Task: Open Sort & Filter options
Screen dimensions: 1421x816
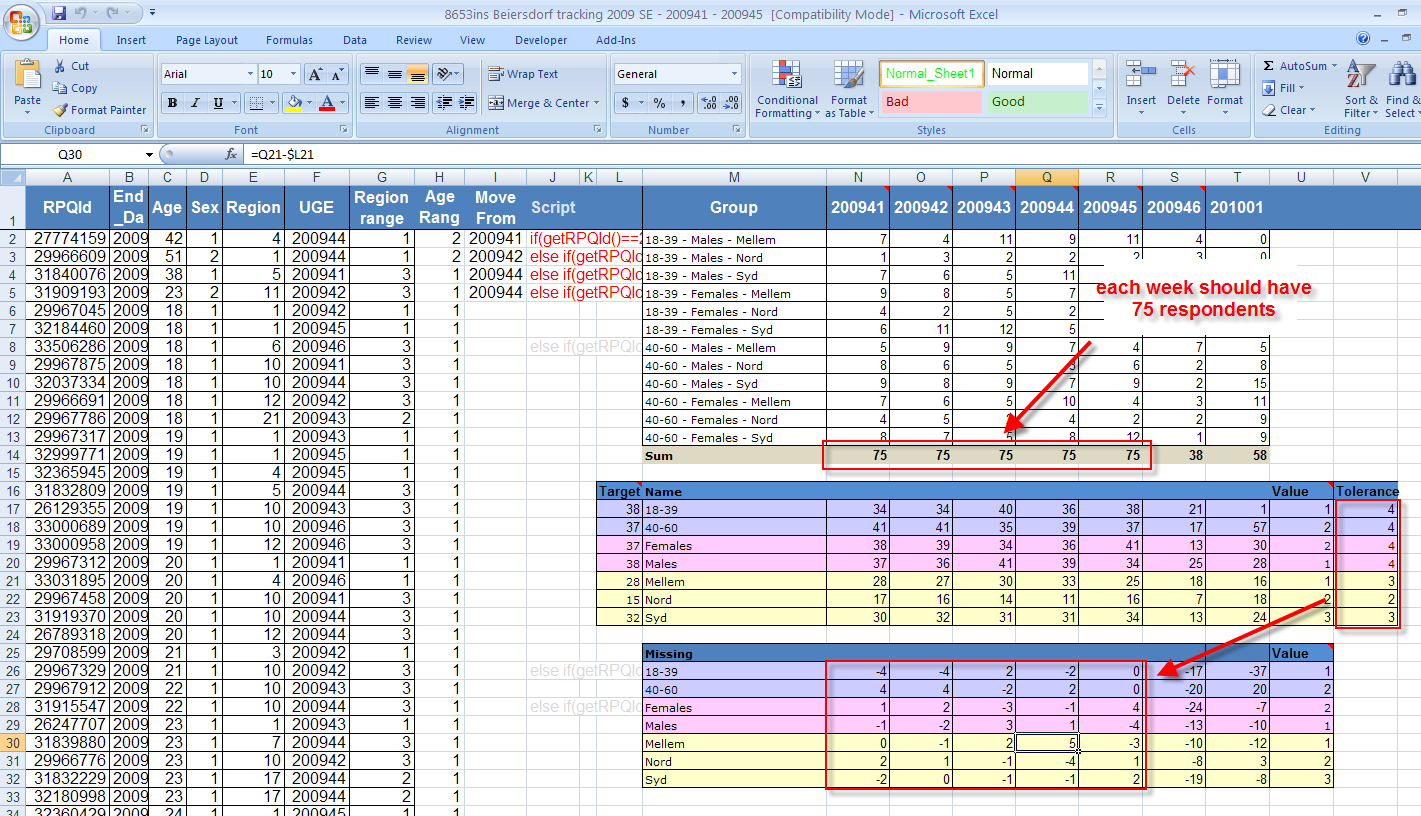Action: (1361, 88)
